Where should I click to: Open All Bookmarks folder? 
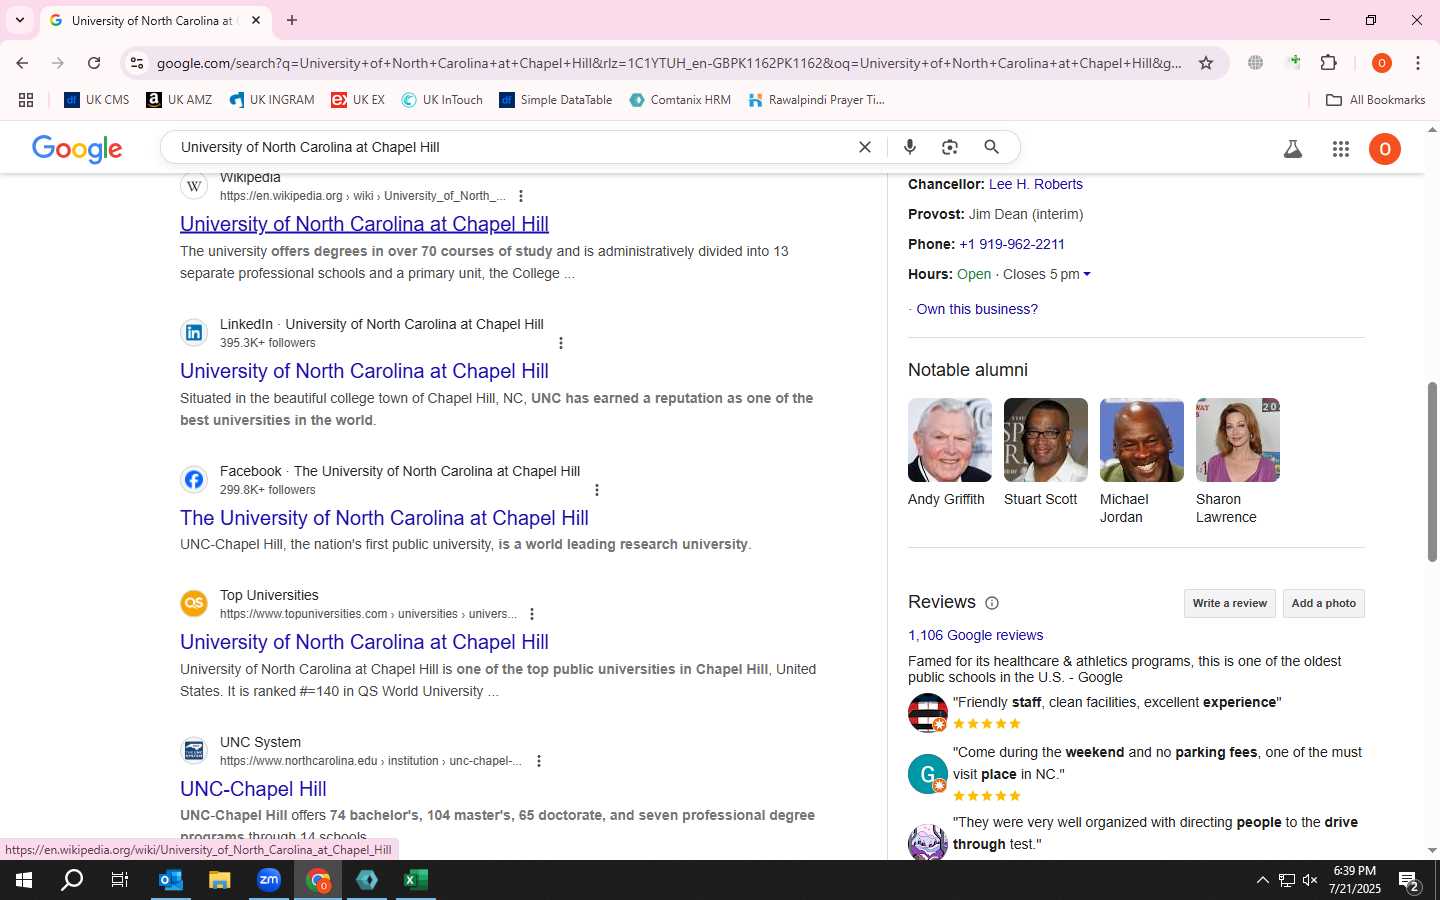tap(1375, 100)
